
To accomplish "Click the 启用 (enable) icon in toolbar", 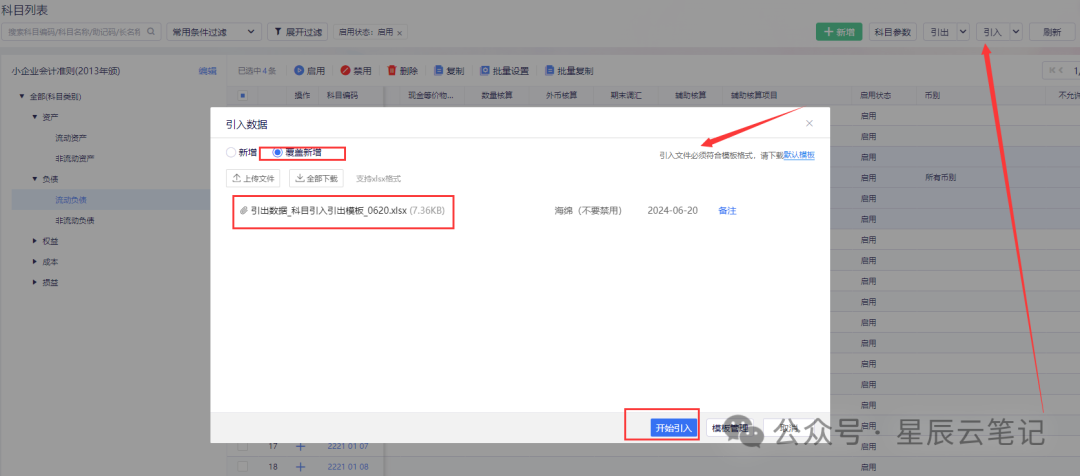I will 299,71.
